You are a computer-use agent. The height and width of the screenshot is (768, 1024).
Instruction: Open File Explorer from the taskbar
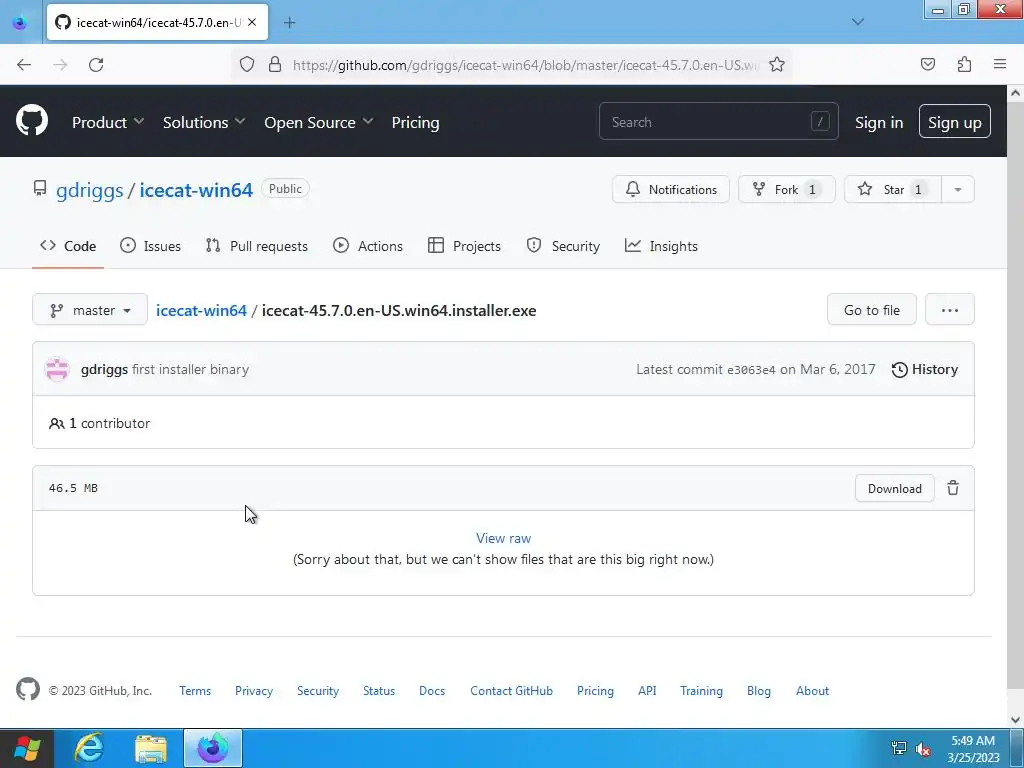[x=151, y=748]
